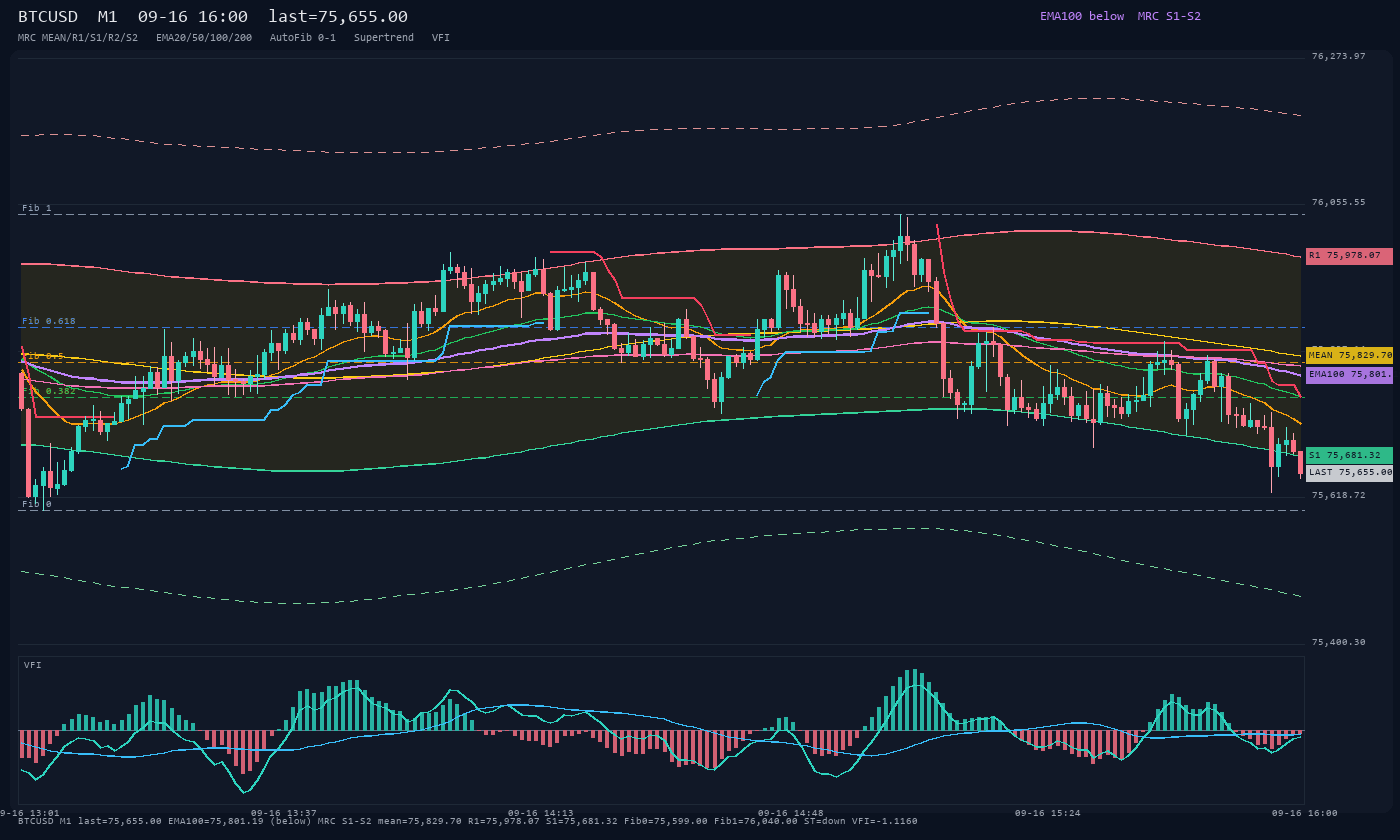
Task: Click the 09-16 14:13 time axis label
Action: [x=541, y=813]
